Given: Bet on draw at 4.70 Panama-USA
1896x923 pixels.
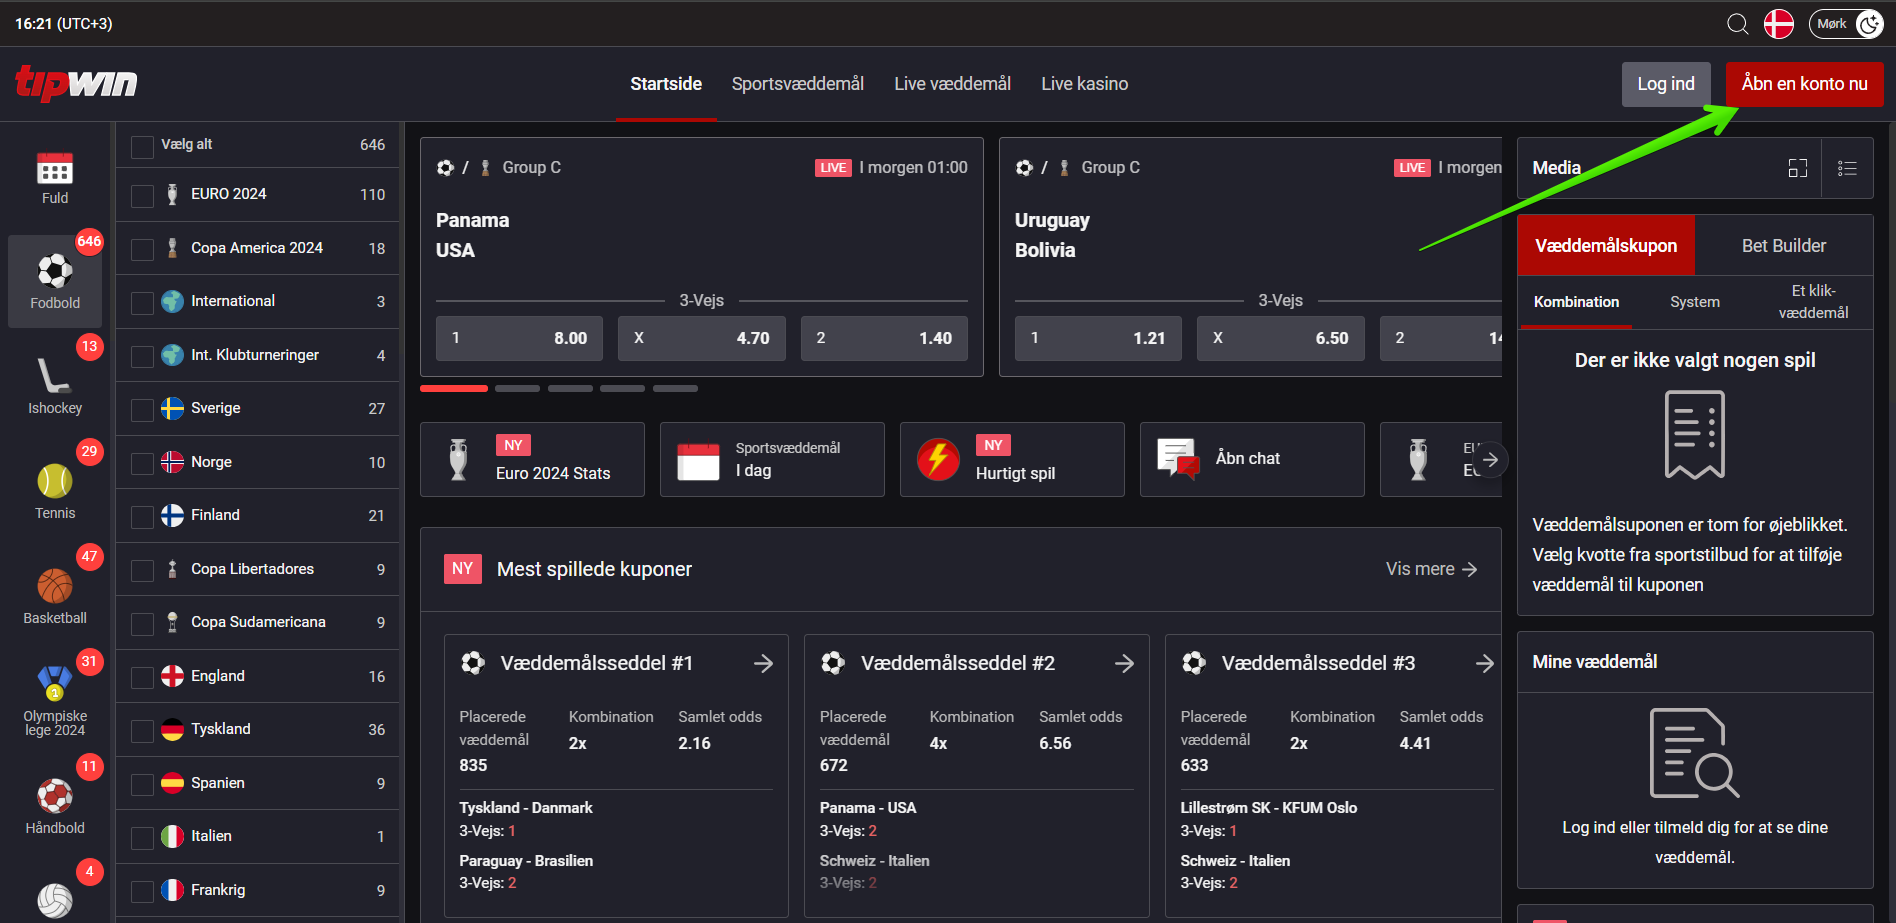Looking at the screenshot, I should pos(702,338).
